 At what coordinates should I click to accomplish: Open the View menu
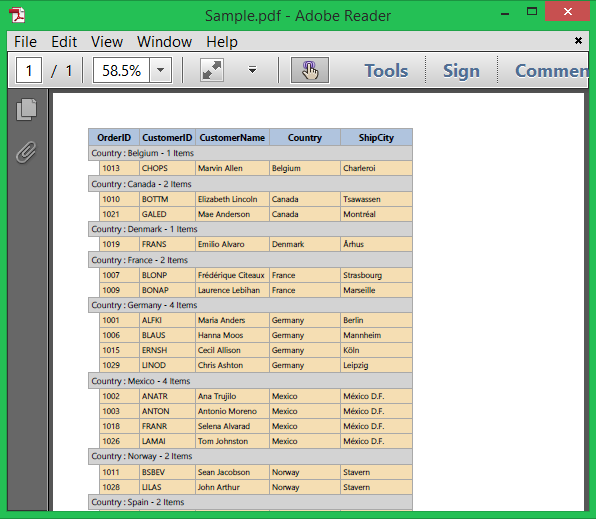point(107,42)
